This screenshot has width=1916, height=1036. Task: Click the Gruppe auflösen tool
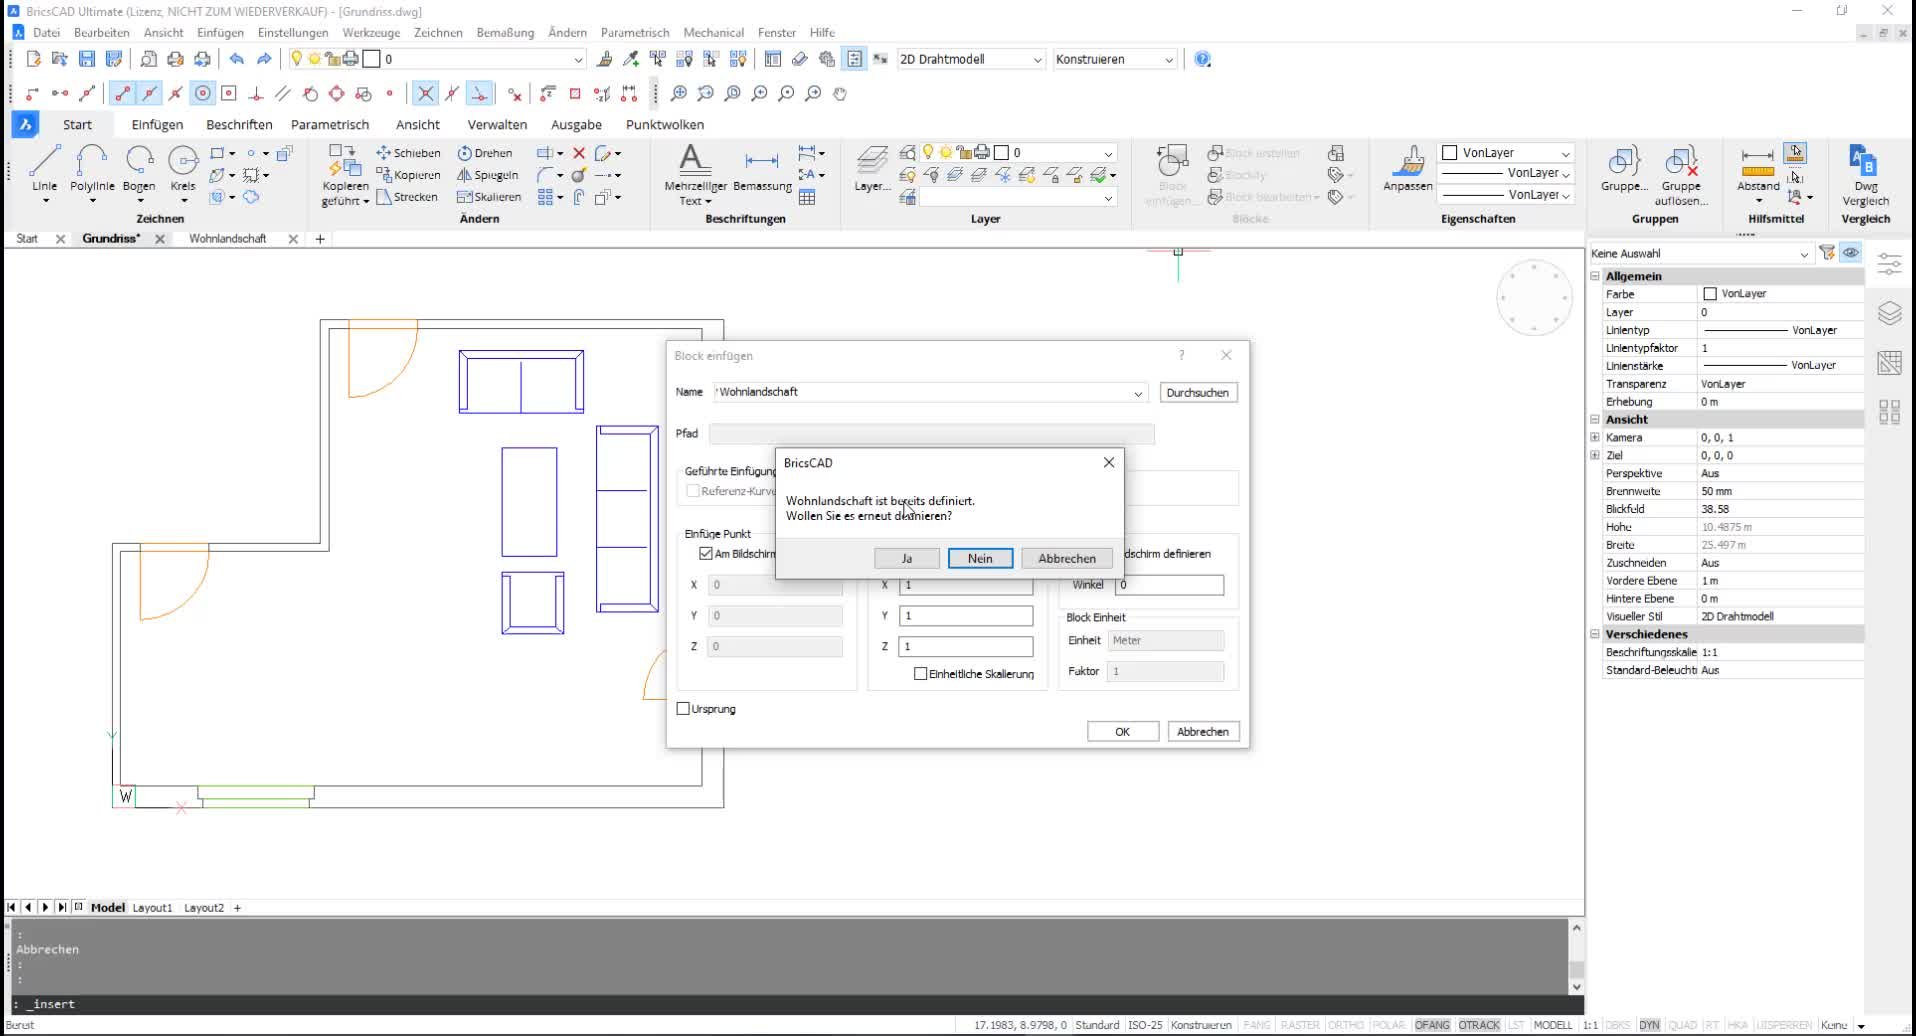(1681, 175)
